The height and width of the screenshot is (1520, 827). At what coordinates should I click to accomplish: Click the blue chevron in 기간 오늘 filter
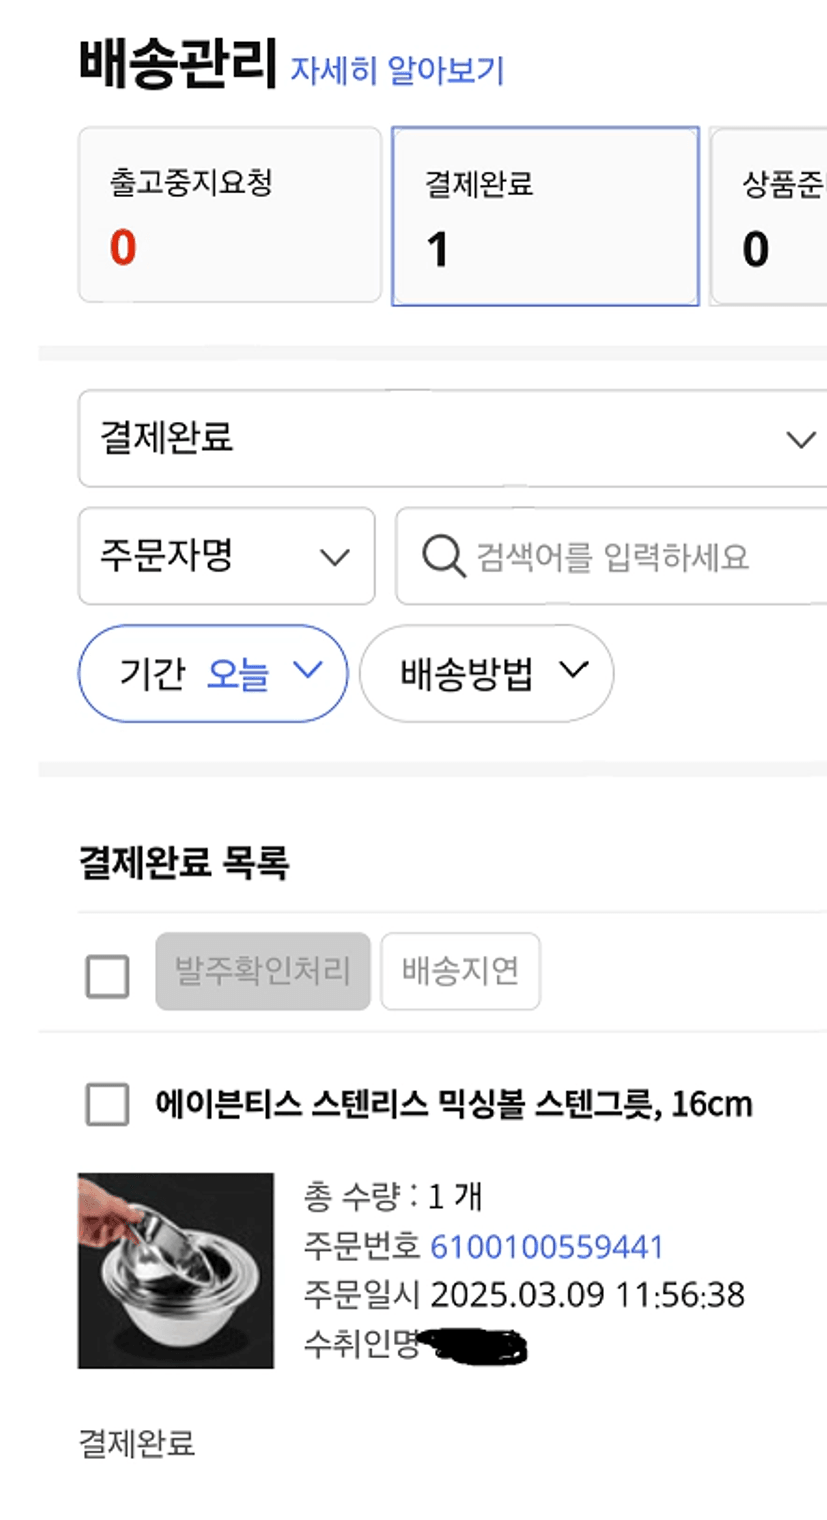point(307,671)
